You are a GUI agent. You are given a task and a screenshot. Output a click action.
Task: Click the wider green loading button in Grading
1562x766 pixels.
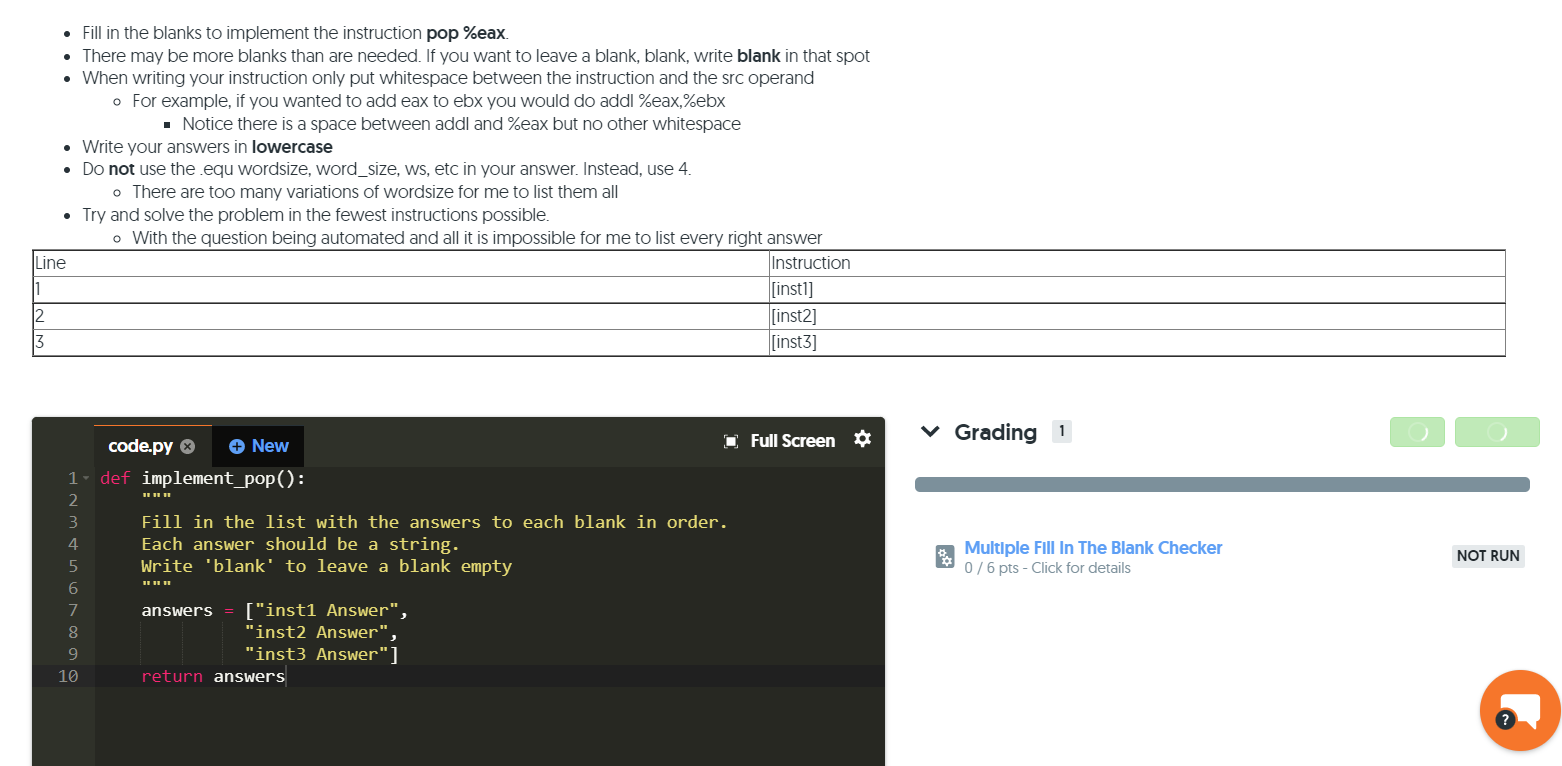[1497, 432]
